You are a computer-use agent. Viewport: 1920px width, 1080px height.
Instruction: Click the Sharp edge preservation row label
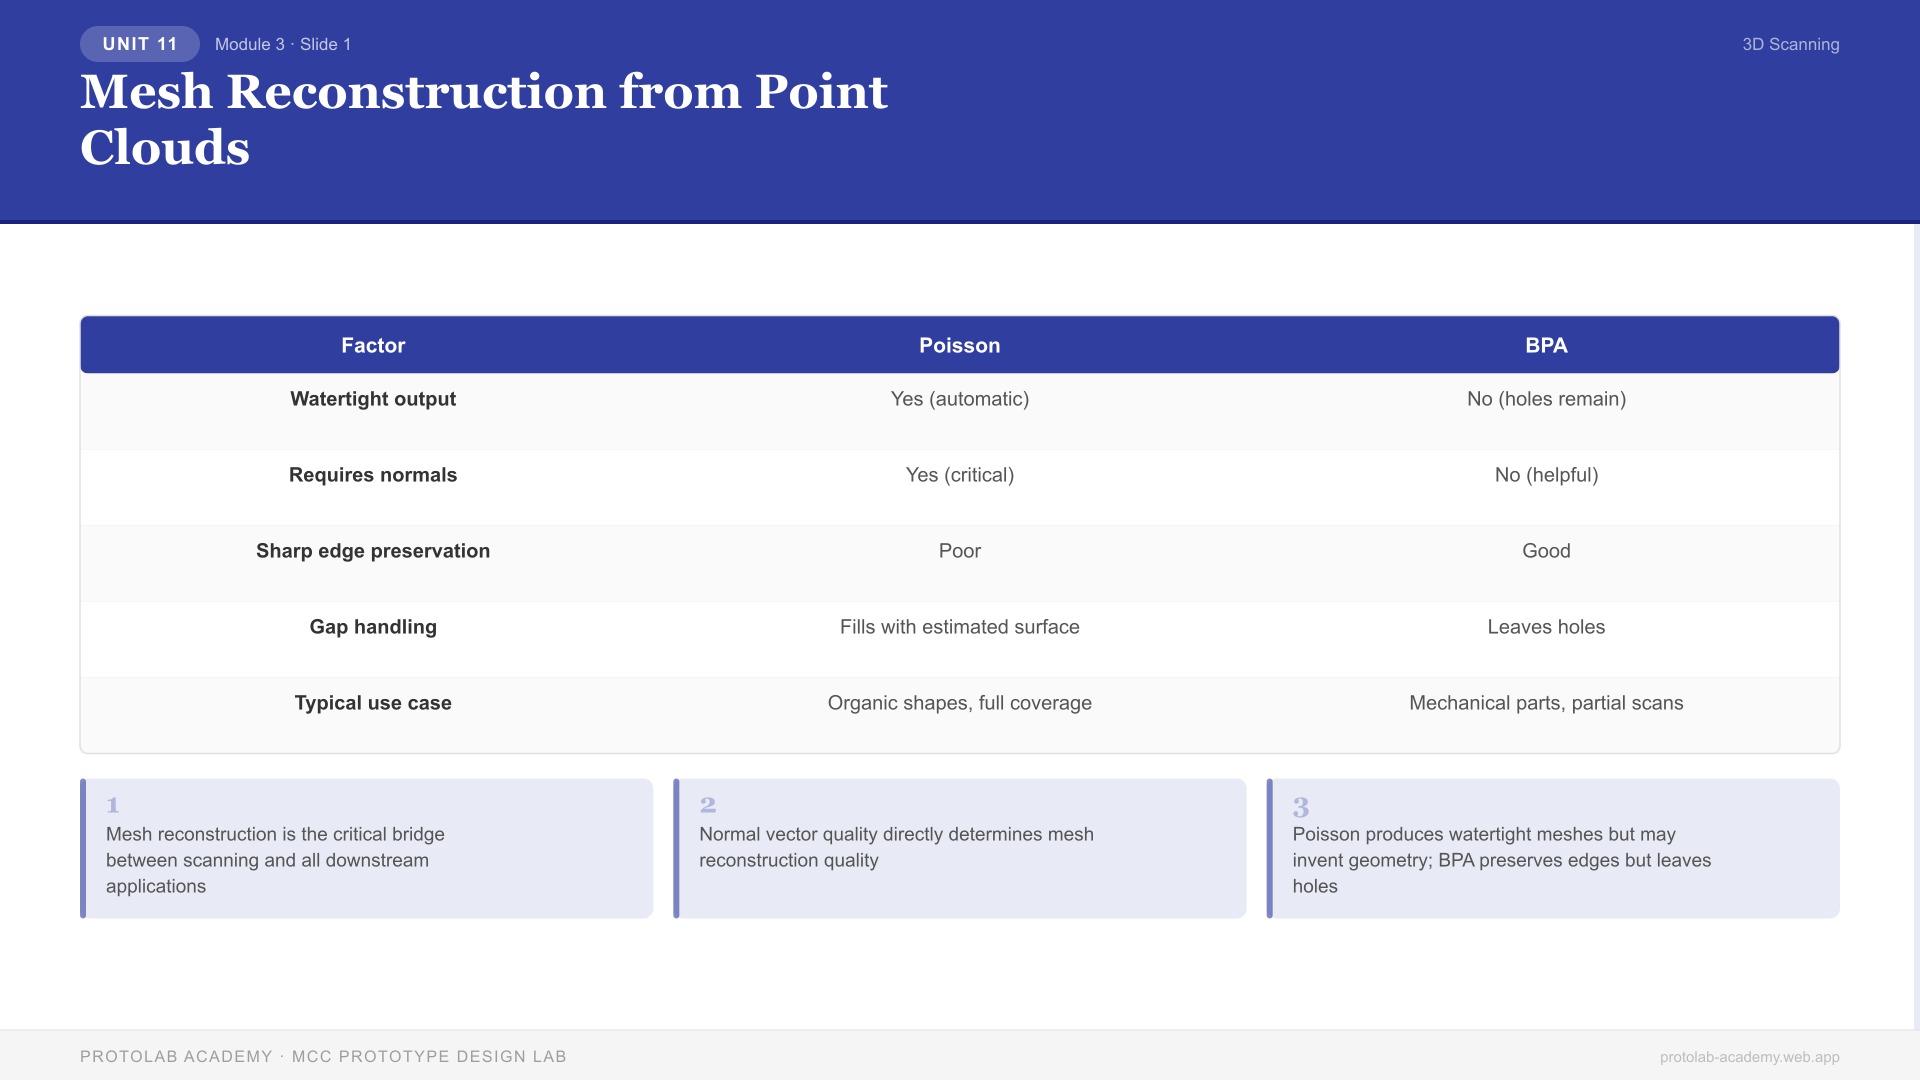coord(373,551)
